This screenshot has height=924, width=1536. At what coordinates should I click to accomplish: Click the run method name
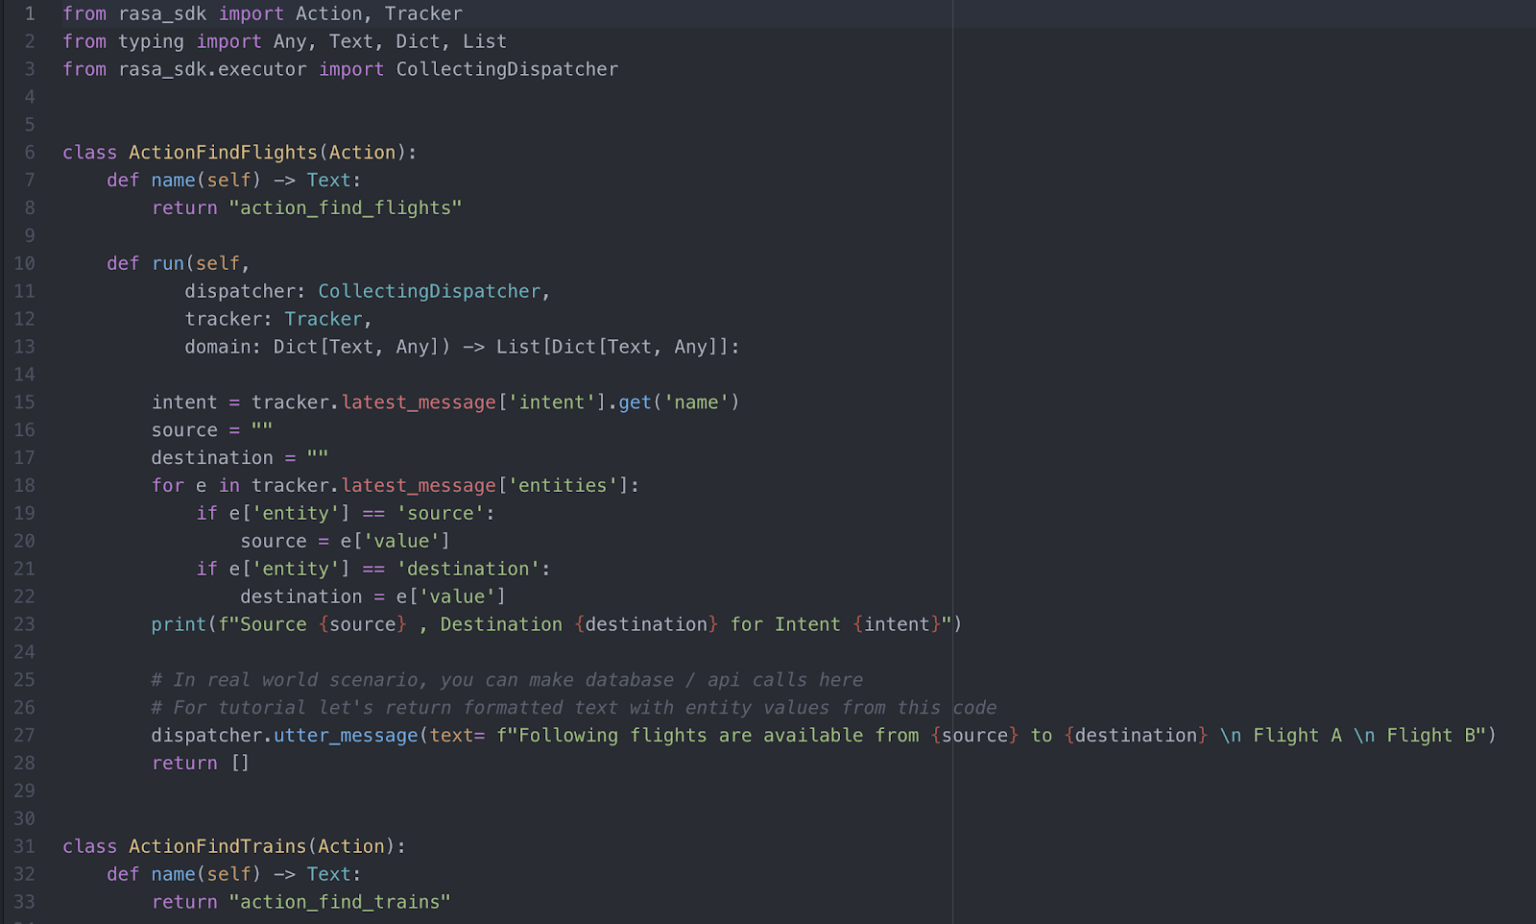(x=168, y=263)
